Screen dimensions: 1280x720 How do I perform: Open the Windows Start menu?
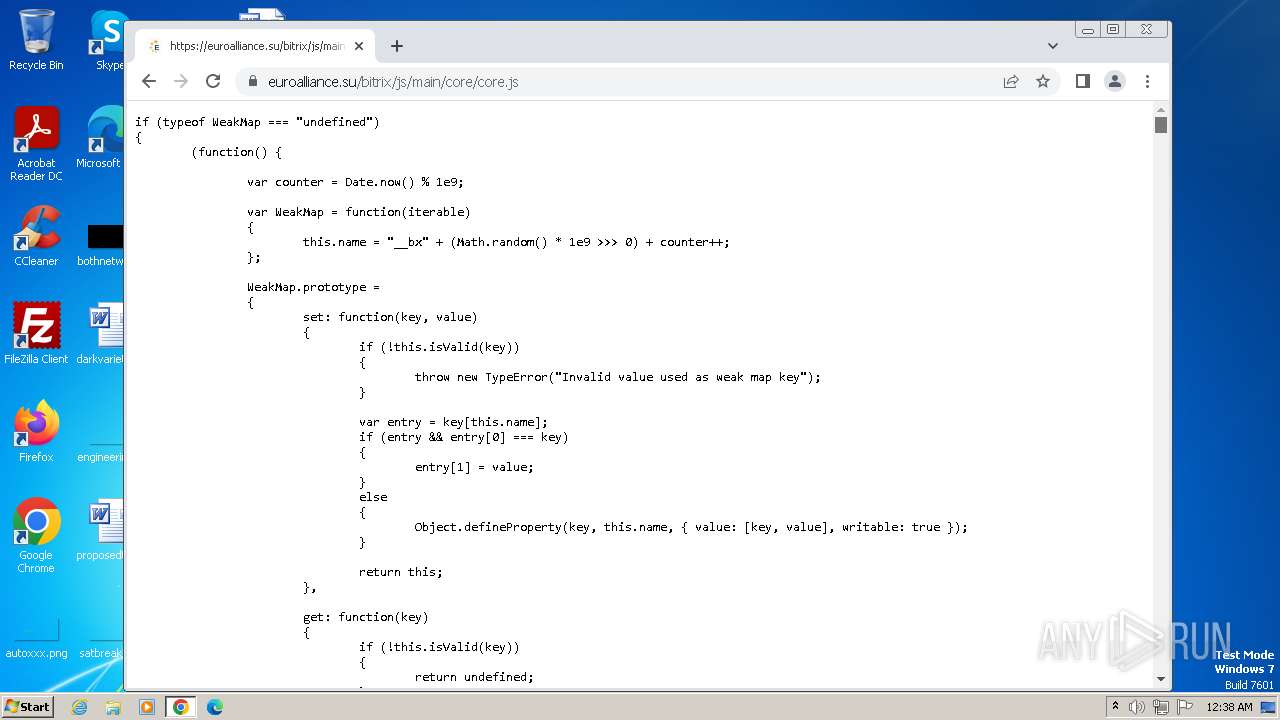click(27, 706)
